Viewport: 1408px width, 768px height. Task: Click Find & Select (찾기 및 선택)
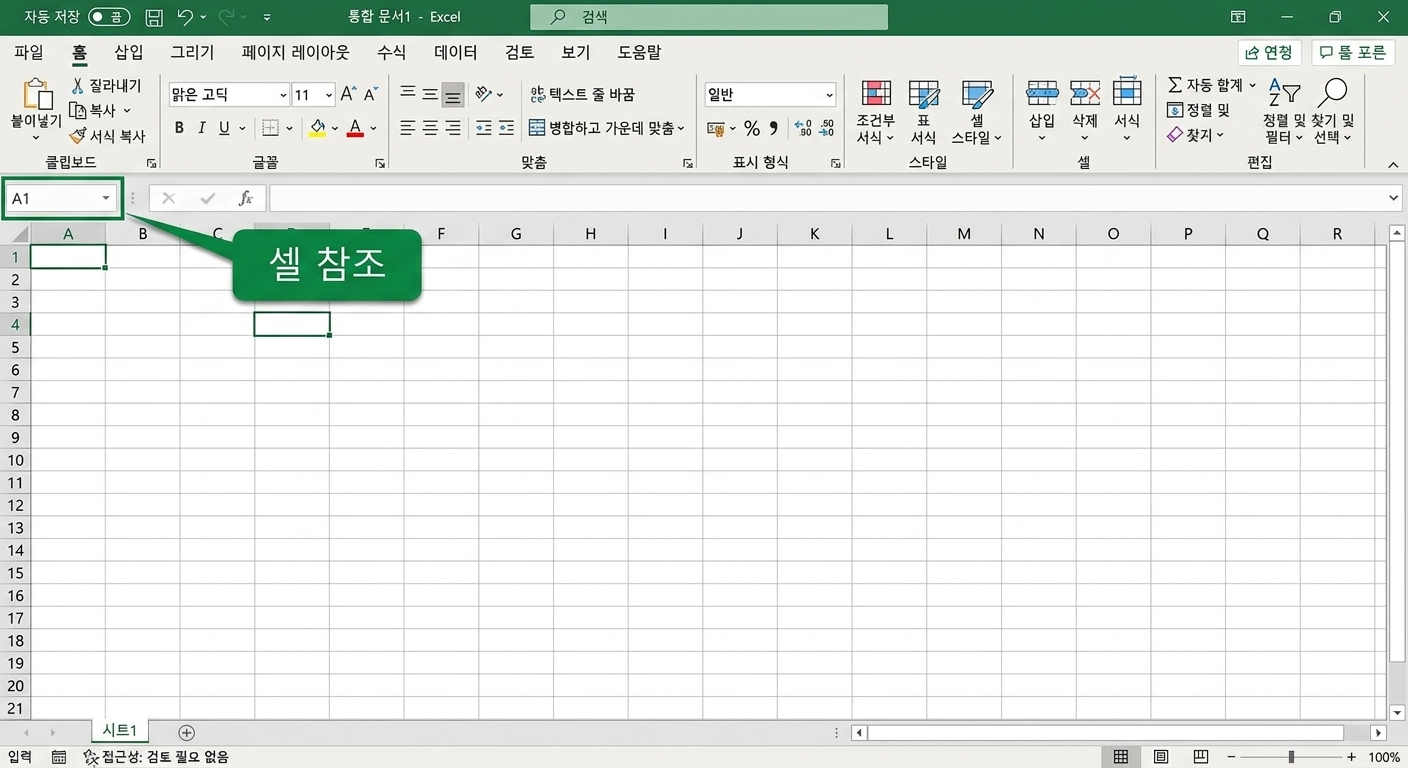coord(1333,112)
